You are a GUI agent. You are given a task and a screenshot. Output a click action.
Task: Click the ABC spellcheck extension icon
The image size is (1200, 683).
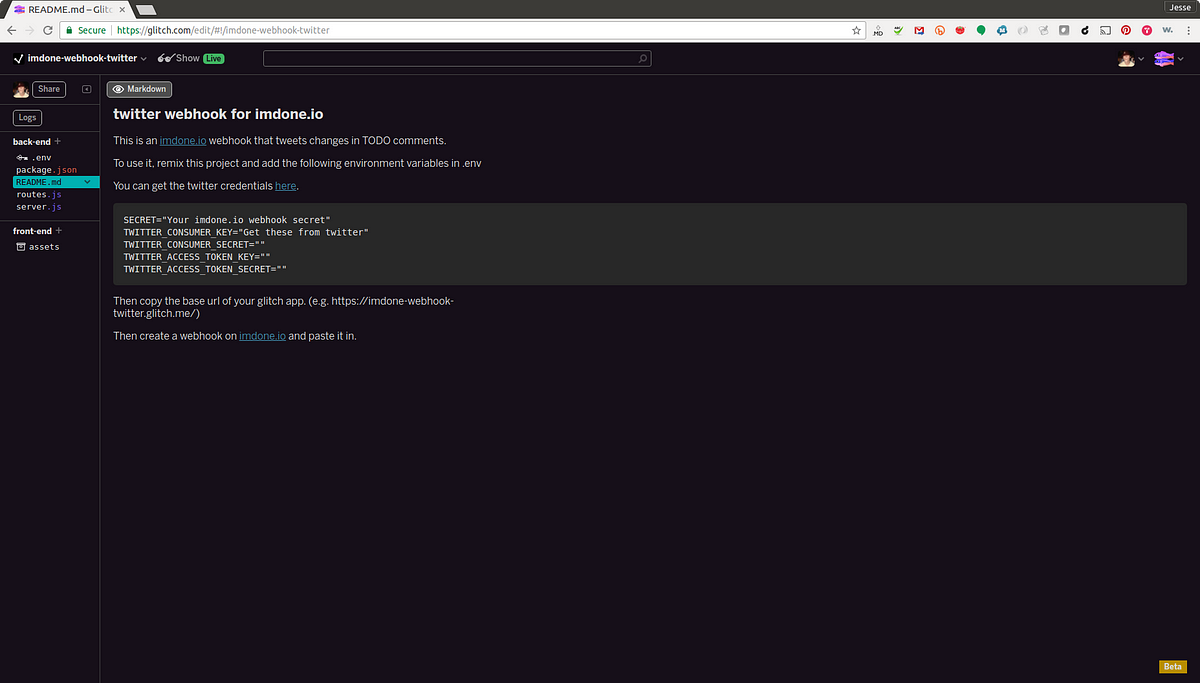pos(899,31)
